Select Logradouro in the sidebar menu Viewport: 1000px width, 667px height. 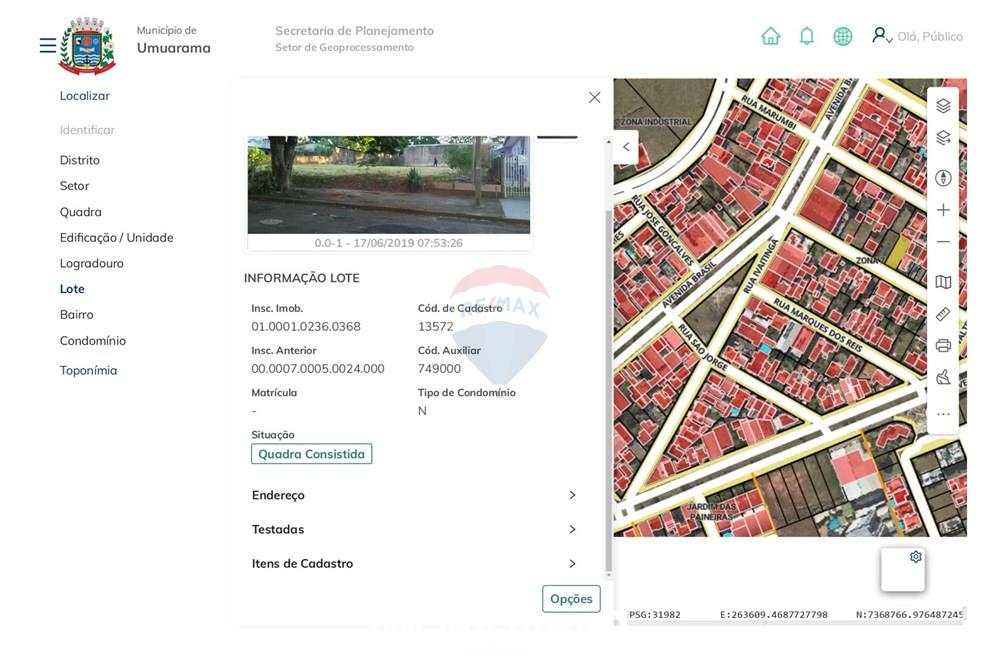click(91, 263)
